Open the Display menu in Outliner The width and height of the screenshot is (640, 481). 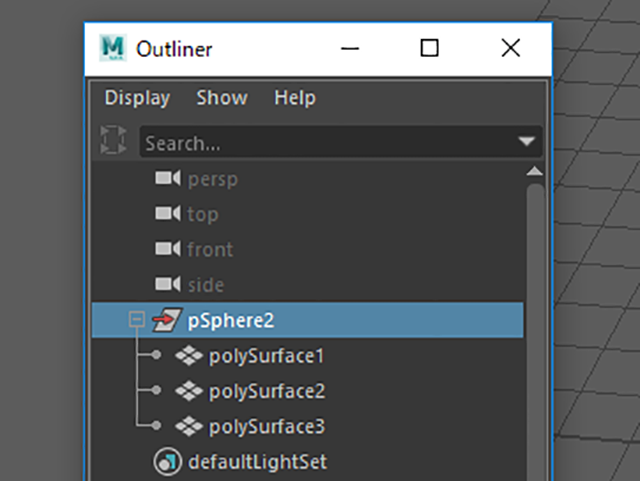click(x=137, y=98)
